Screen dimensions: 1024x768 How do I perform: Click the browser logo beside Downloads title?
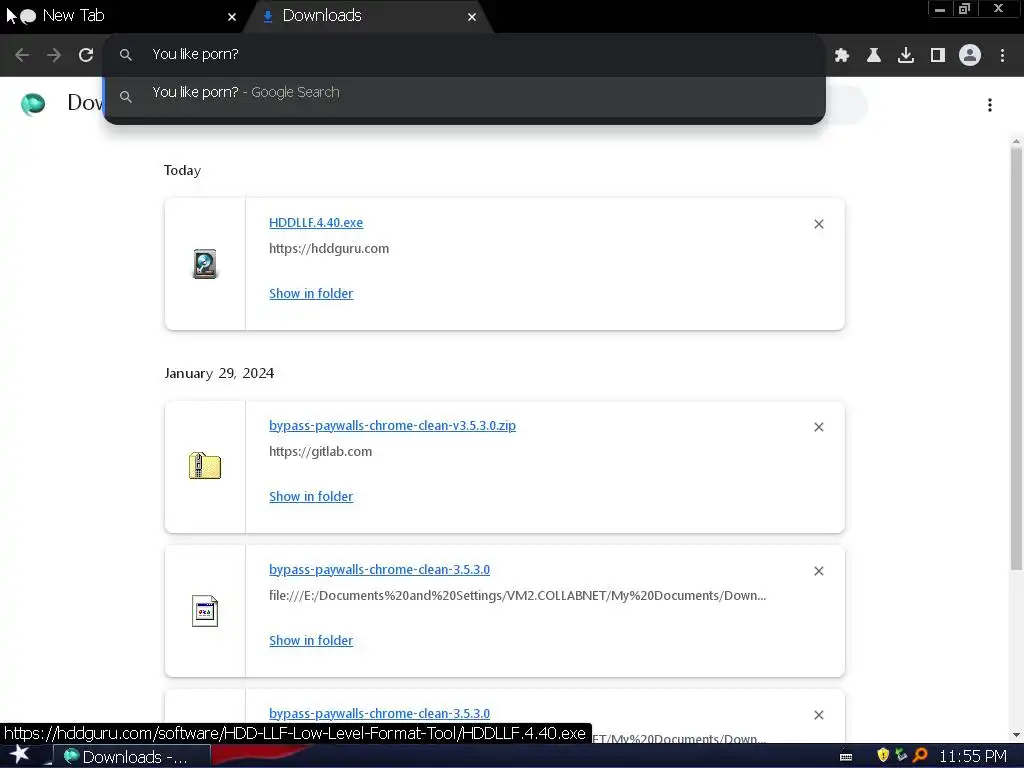coord(33,104)
